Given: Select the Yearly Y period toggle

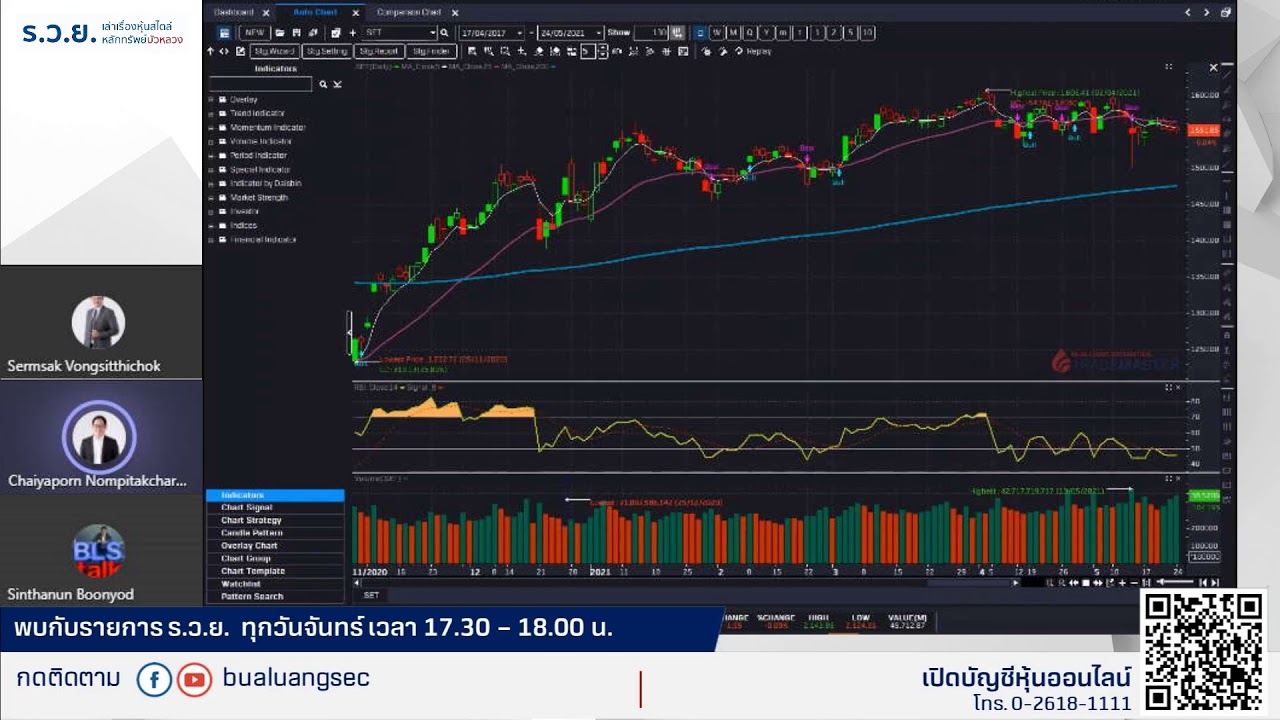Looking at the screenshot, I should (x=766, y=32).
